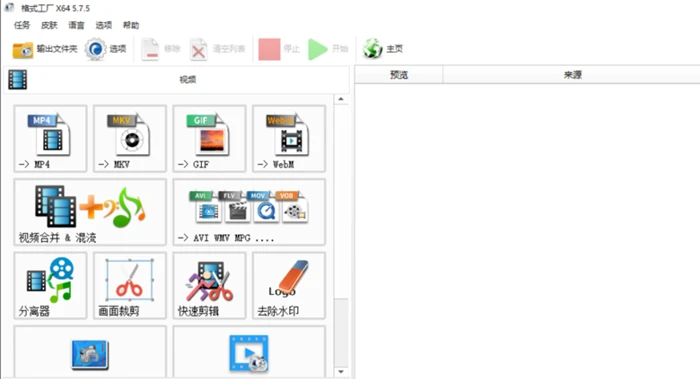
Task: Click the 预览 column header
Action: [x=399, y=75]
